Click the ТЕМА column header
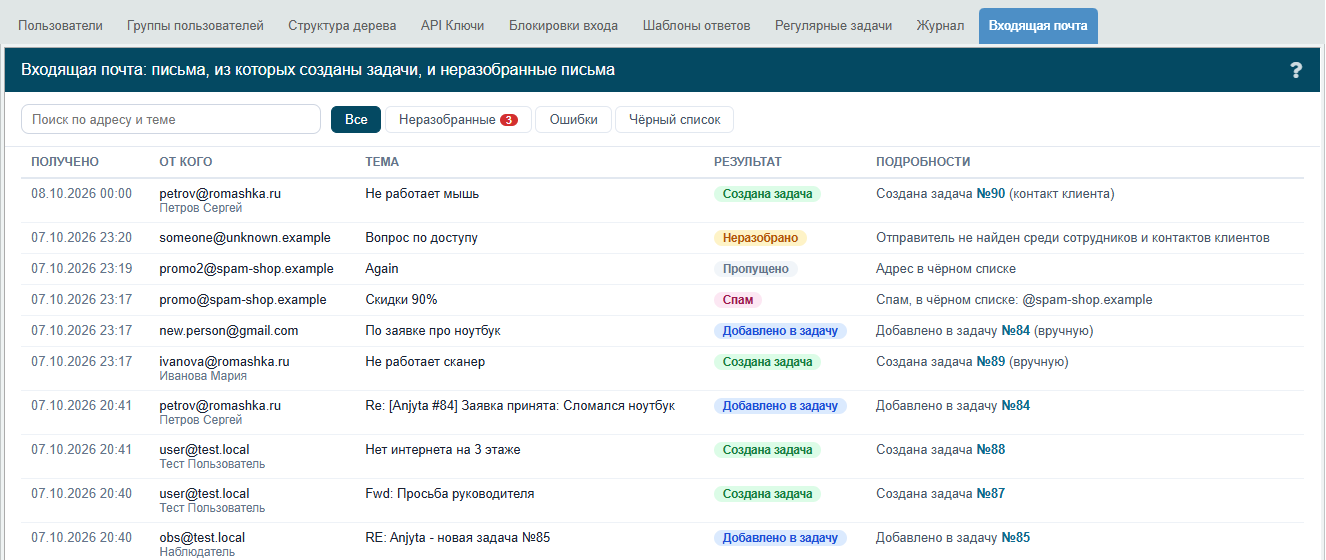The image size is (1326, 560). pos(382,162)
